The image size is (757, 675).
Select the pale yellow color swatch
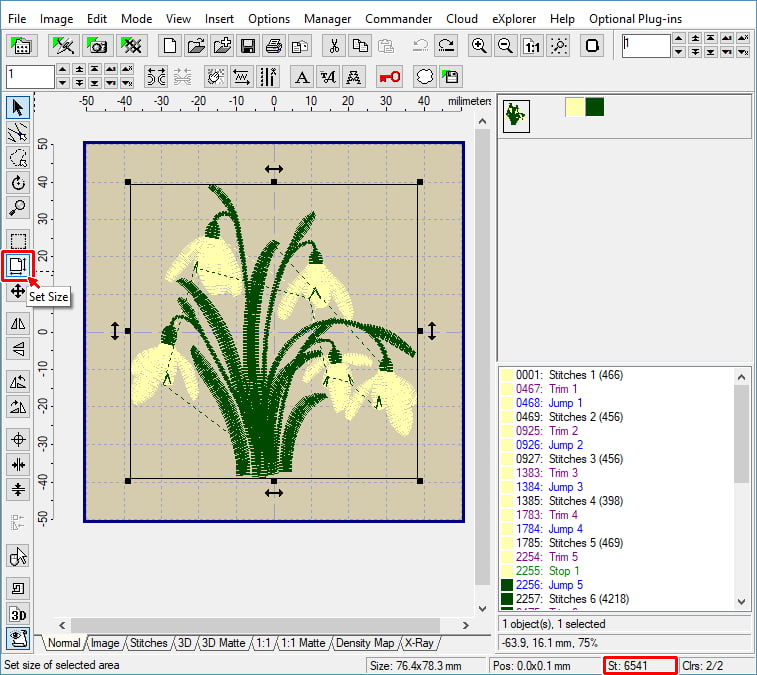coord(575,107)
